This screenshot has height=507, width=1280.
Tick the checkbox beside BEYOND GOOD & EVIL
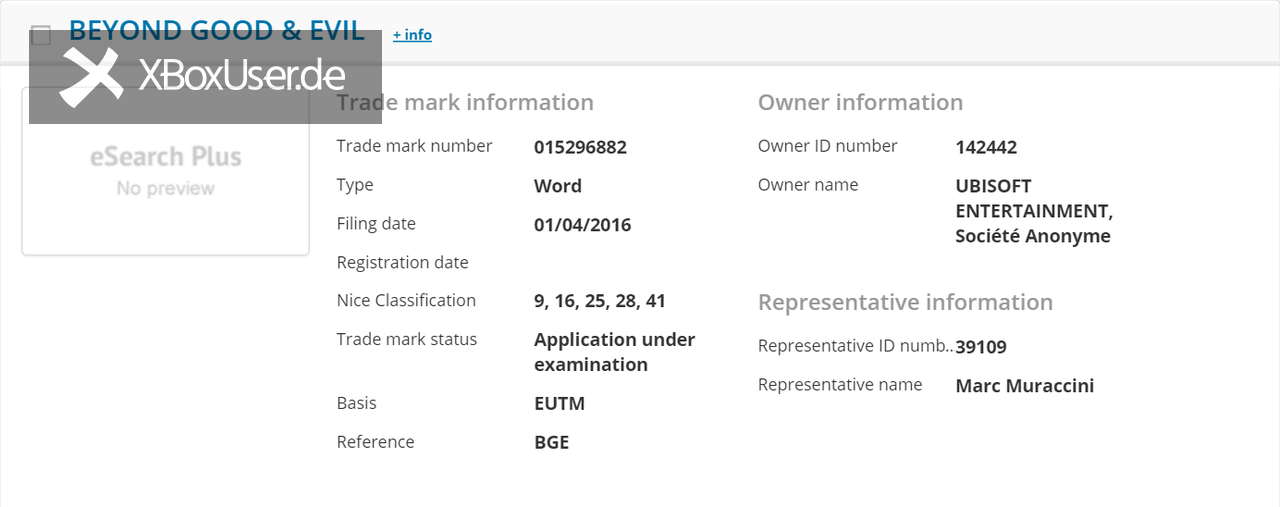pyautogui.click(x=41, y=36)
